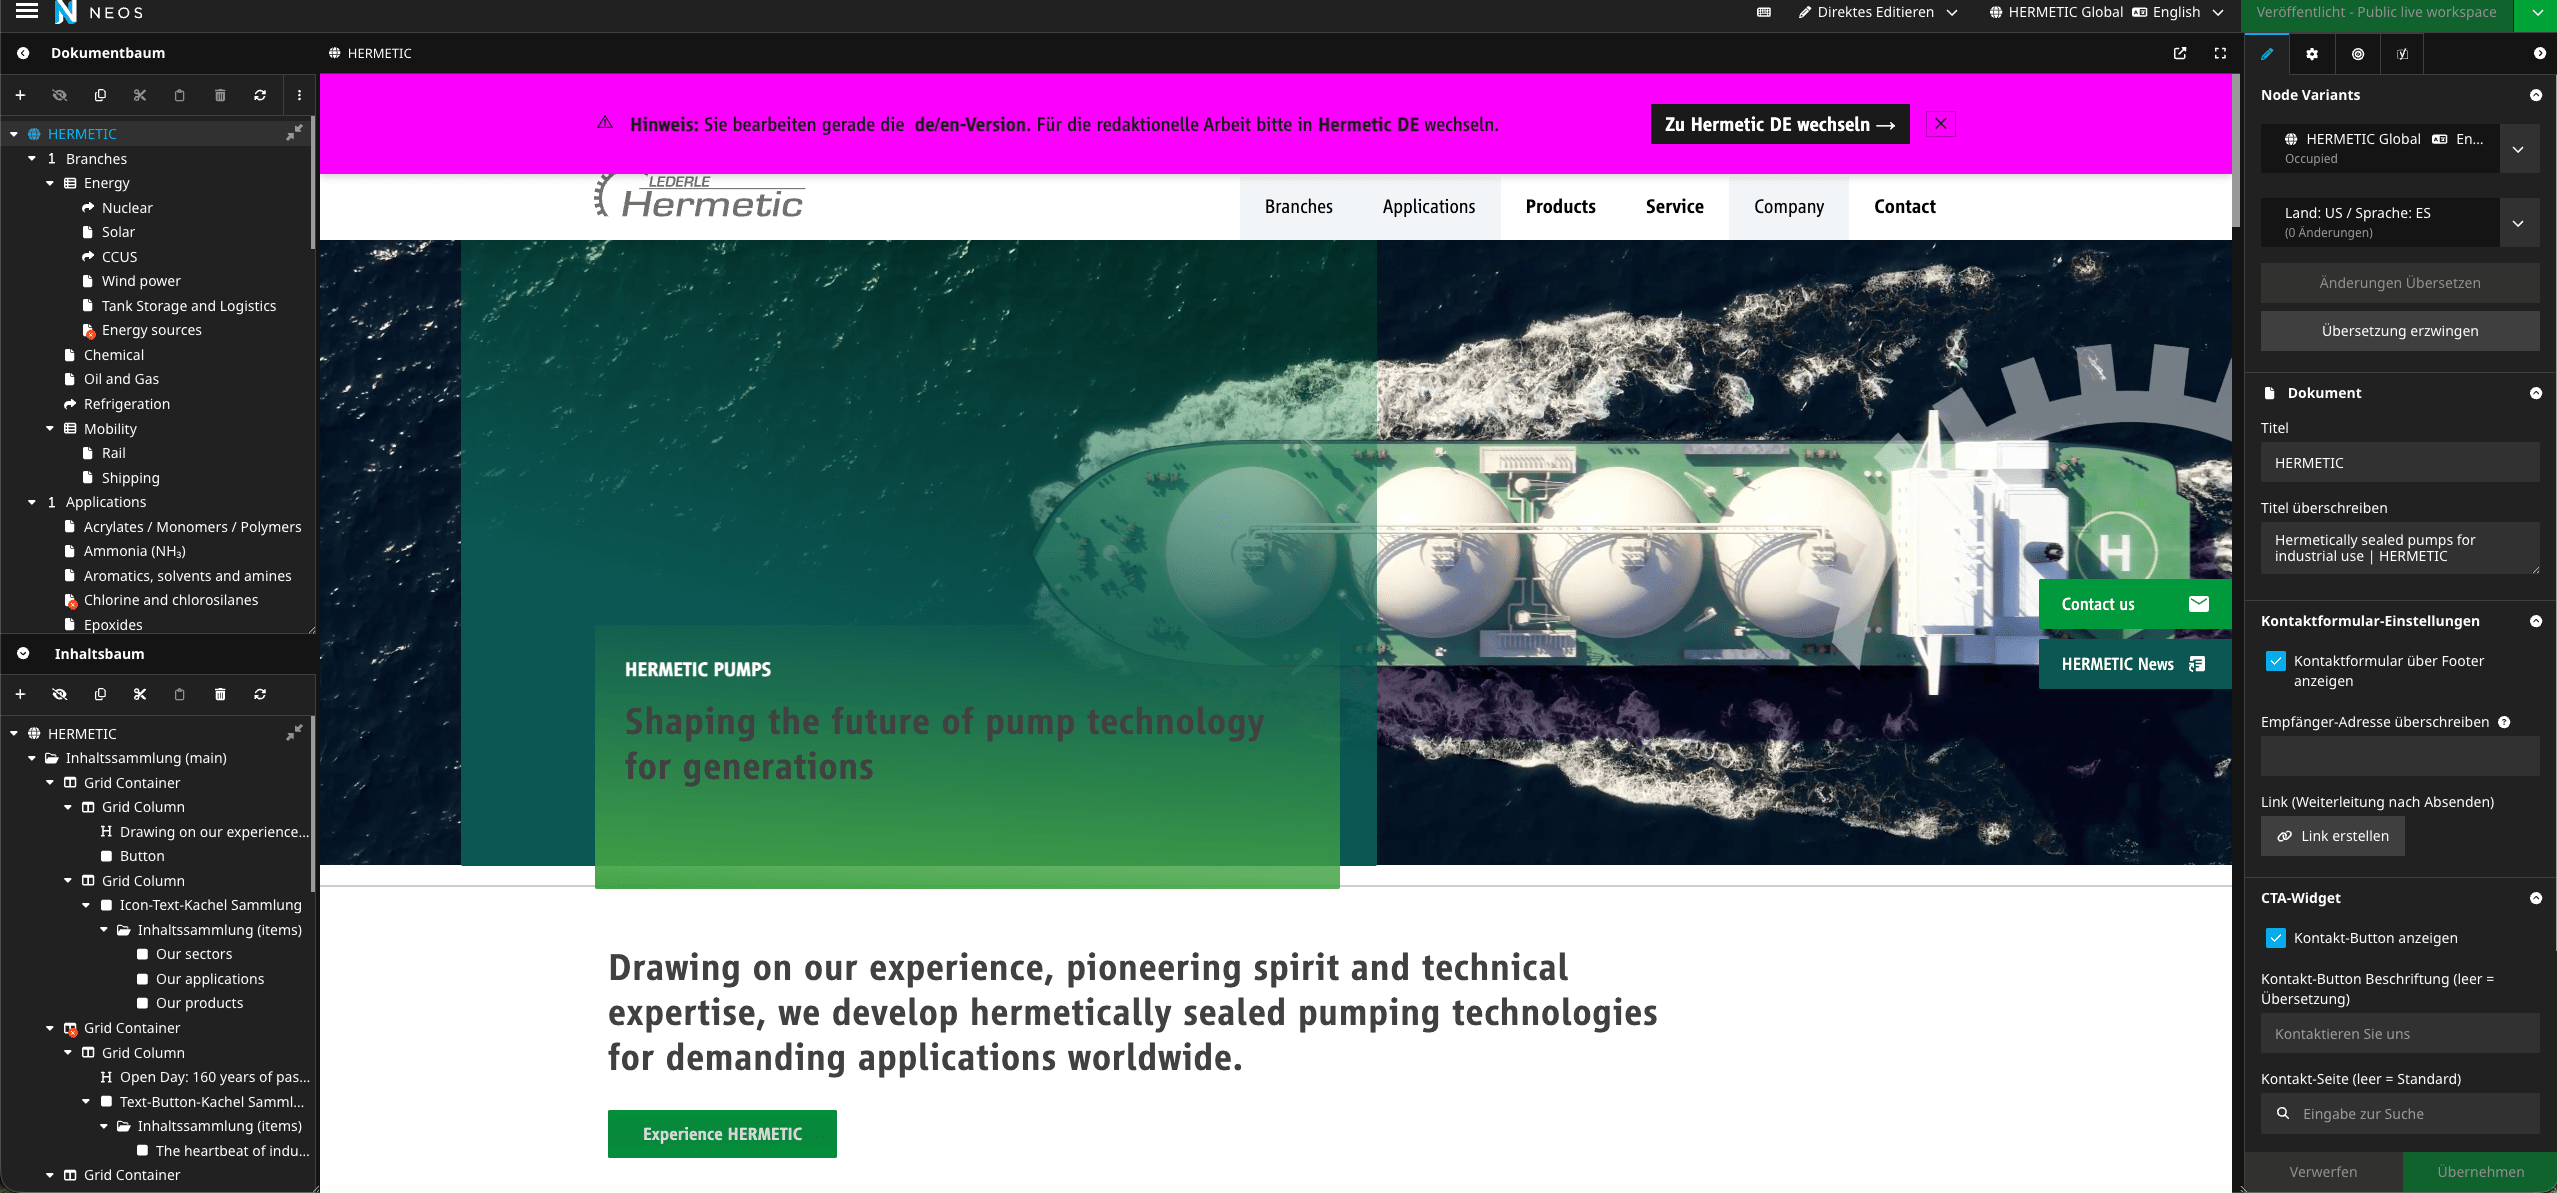Toggle hidden state in Inhaltsbaum toolbar
2557x1193 pixels.
60,694
